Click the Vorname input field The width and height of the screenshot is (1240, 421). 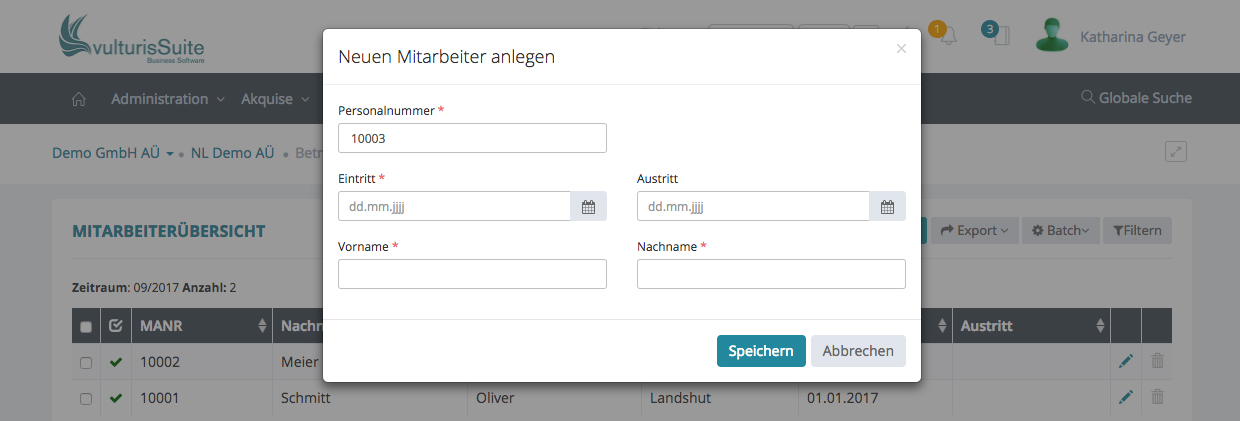click(472, 274)
